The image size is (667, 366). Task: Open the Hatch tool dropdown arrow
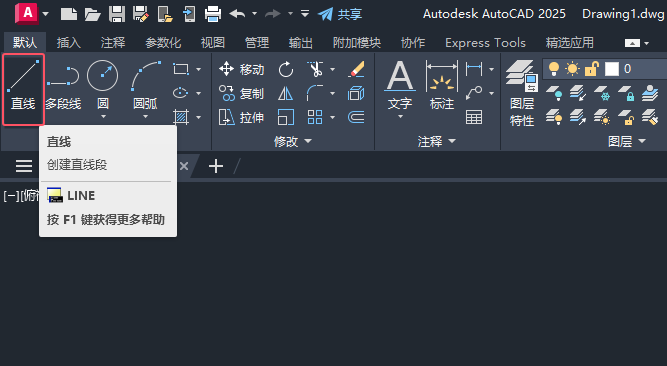199,117
